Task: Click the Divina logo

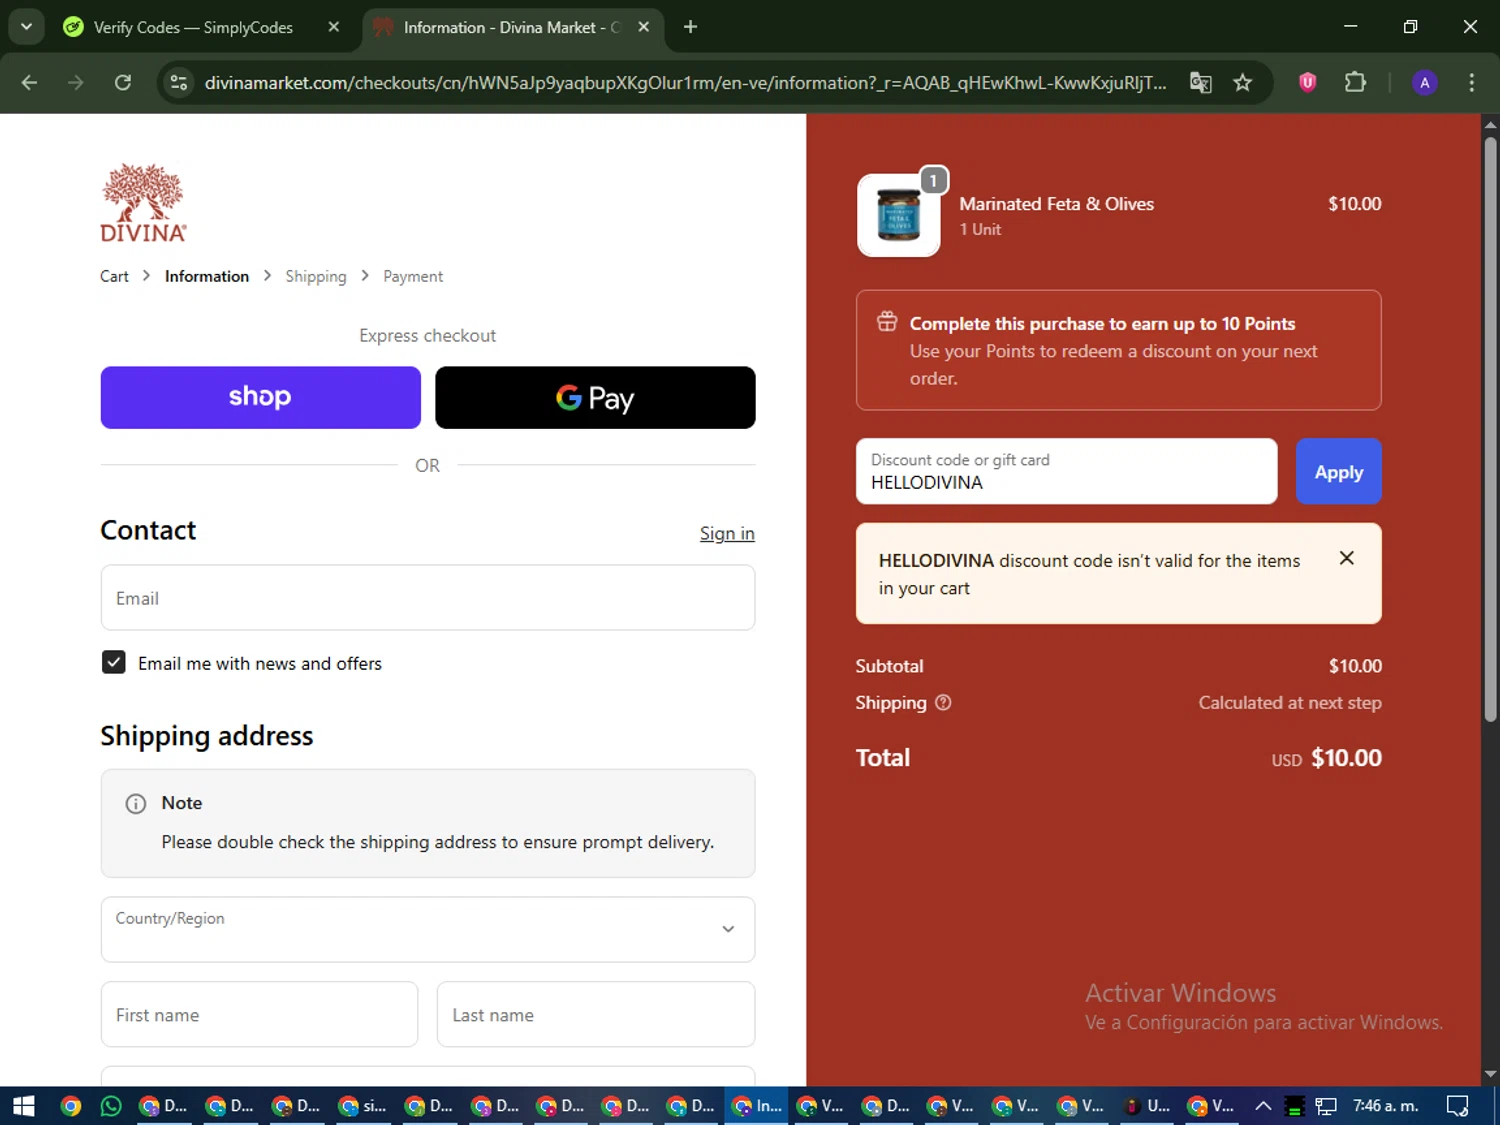Action: [x=143, y=203]
